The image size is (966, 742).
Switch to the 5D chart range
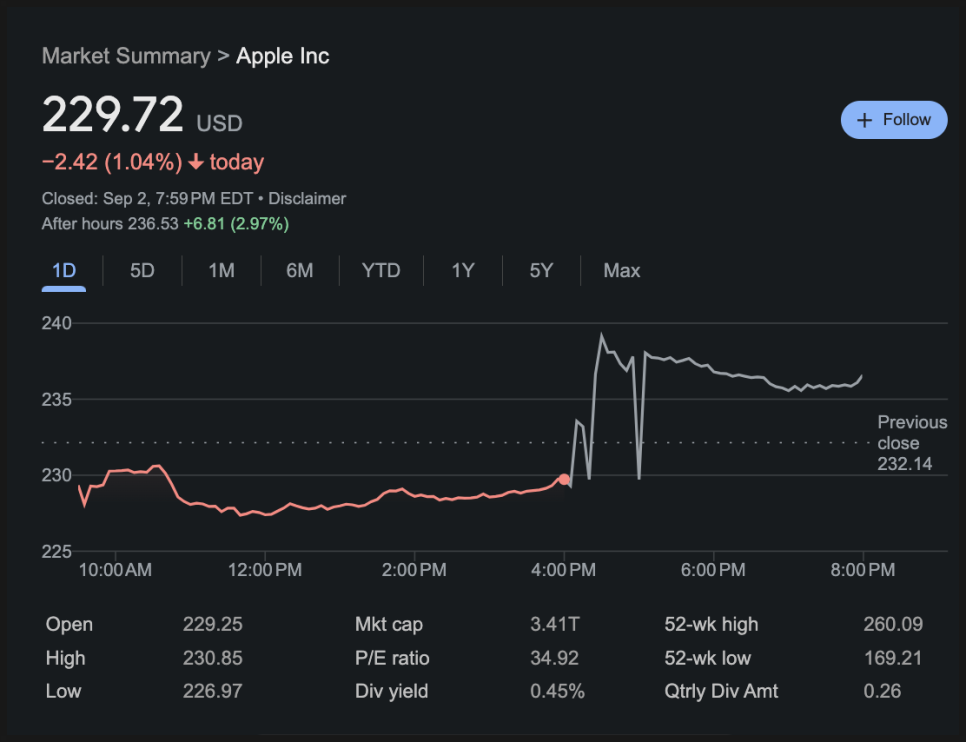point(142,271)
